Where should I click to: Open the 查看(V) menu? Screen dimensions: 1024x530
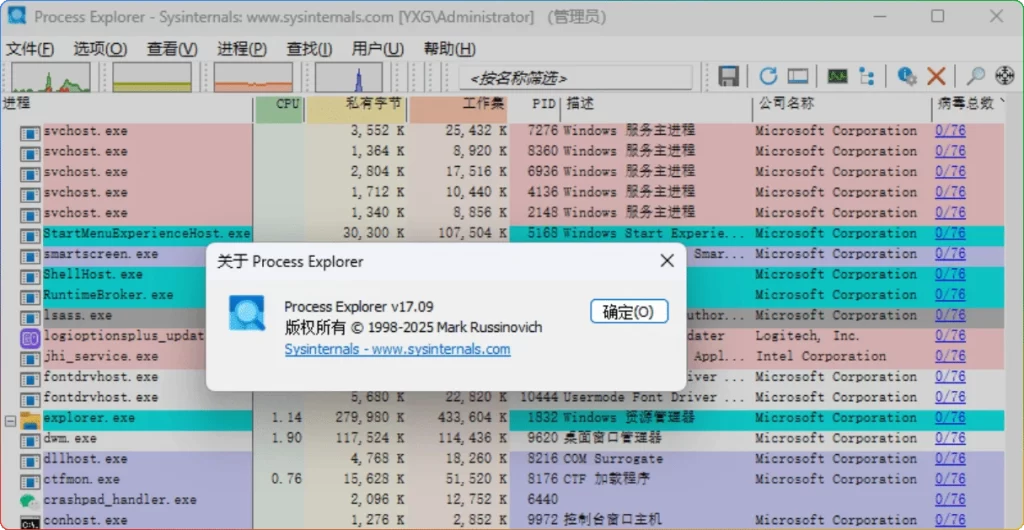coord(172,49)
